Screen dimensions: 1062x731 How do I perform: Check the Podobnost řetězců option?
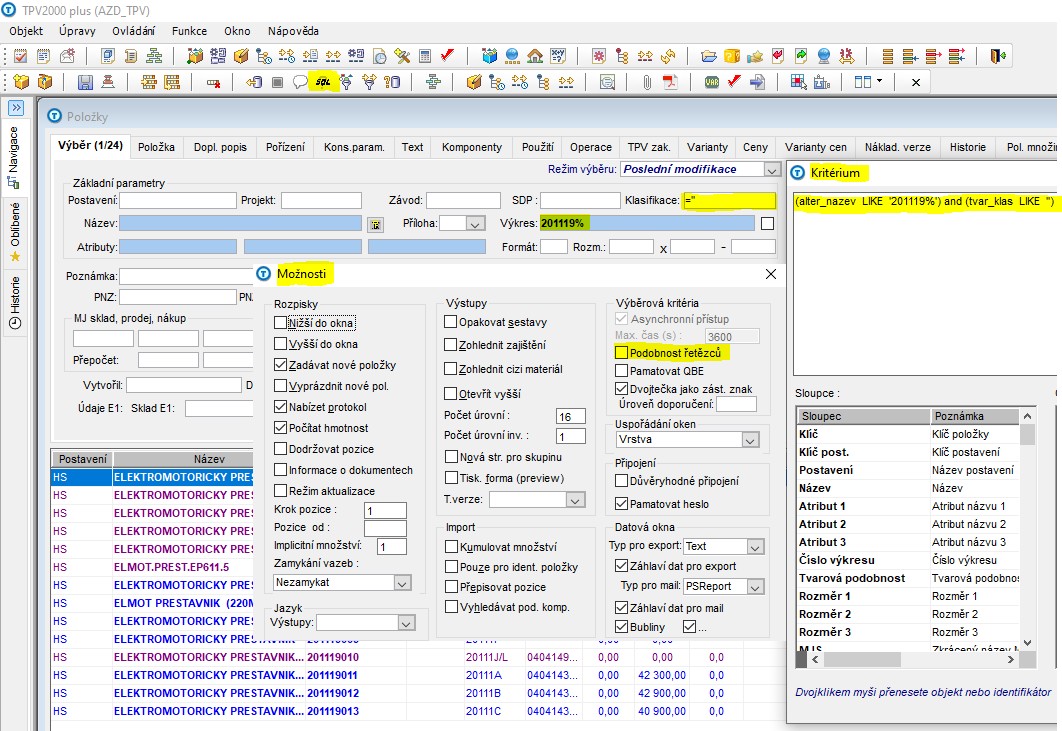(621, 352)
